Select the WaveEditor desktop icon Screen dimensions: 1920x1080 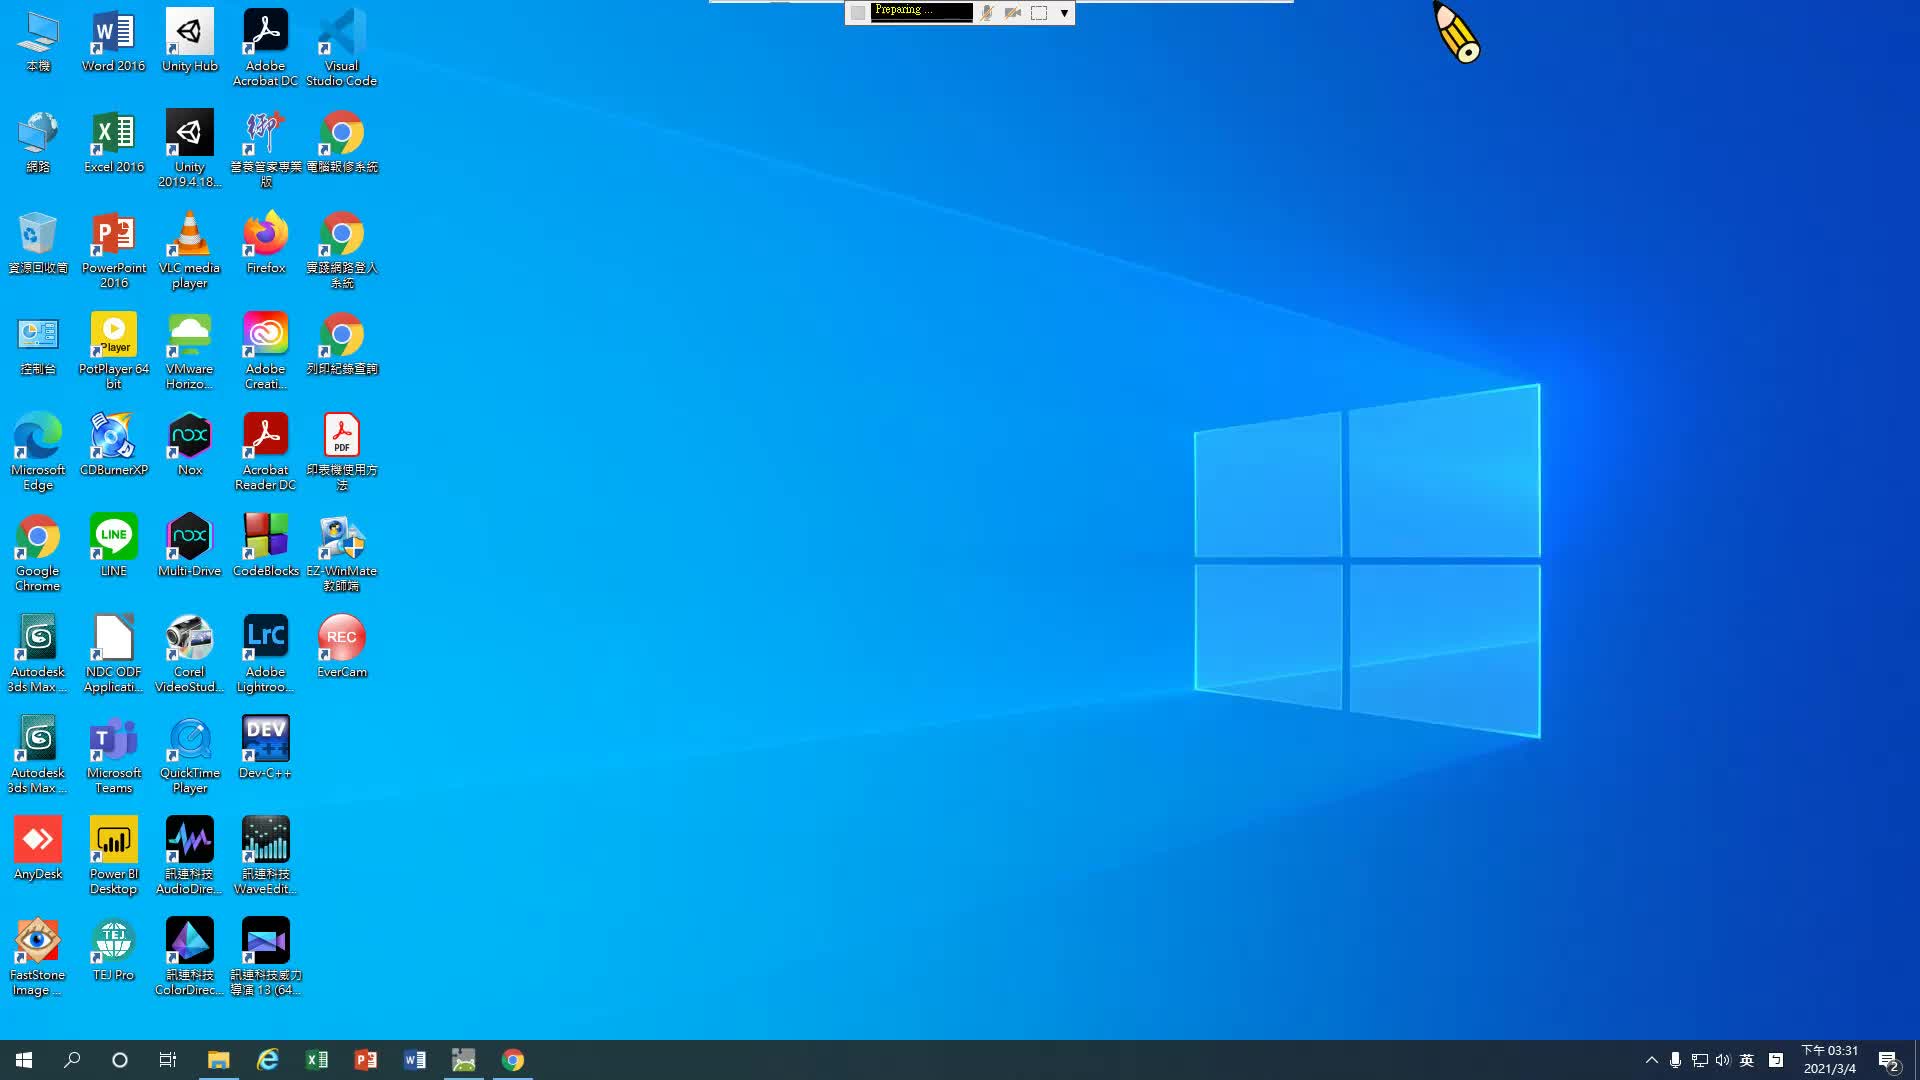click(265, 856)
